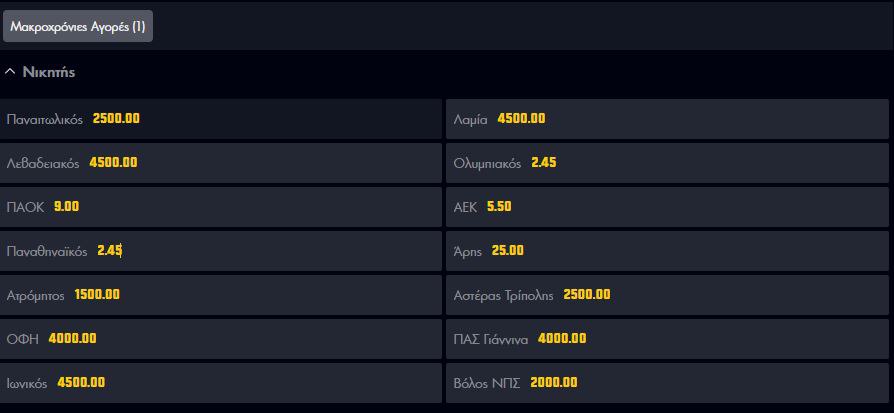Select the Μακροχρόνιες Αγορές (1) tab
894x413 pixels.
coord(78,26)
